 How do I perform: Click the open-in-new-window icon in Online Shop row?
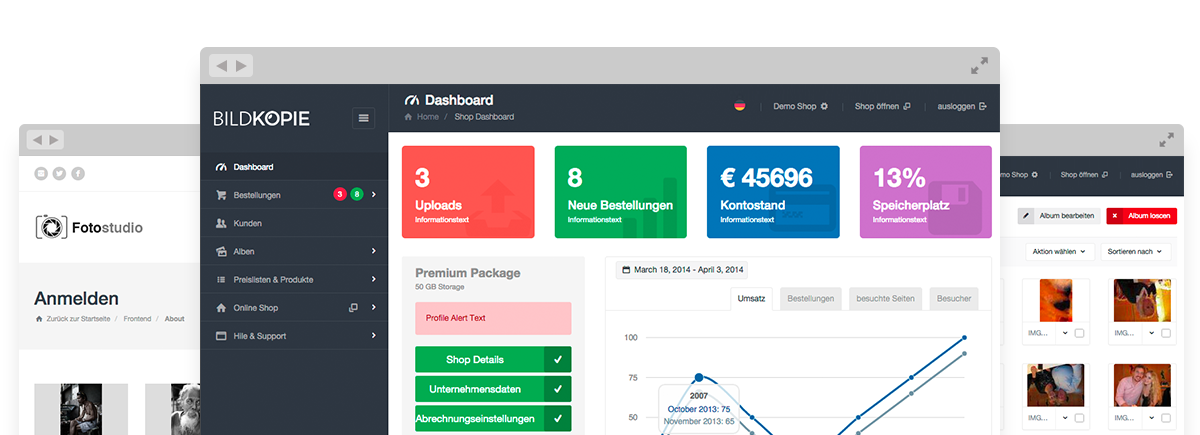(x=353, y=307)
